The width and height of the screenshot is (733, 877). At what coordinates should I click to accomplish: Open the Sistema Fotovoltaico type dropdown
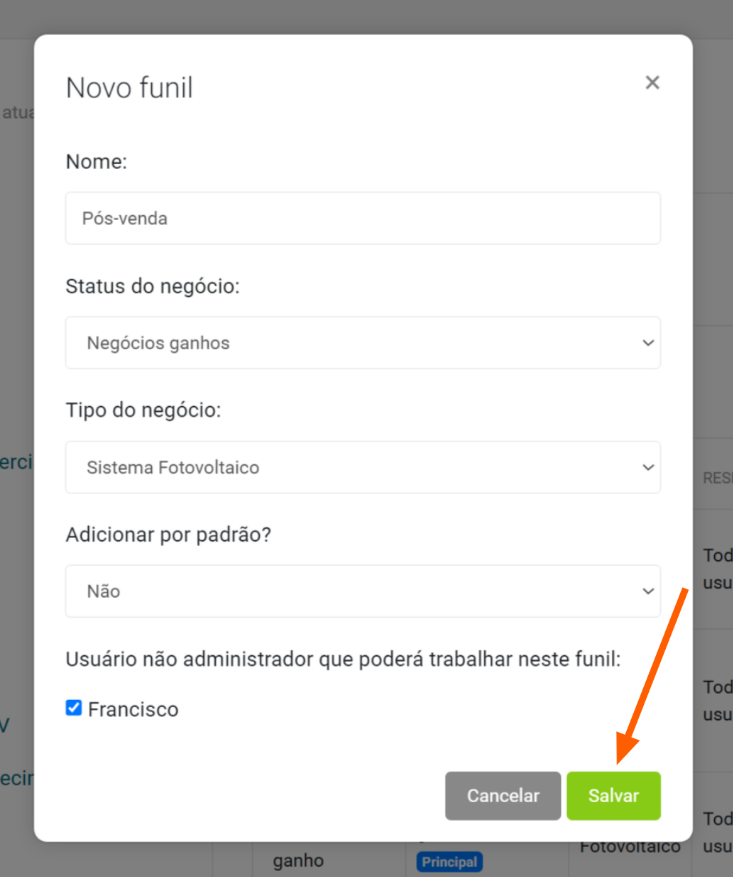click(363, 468)
